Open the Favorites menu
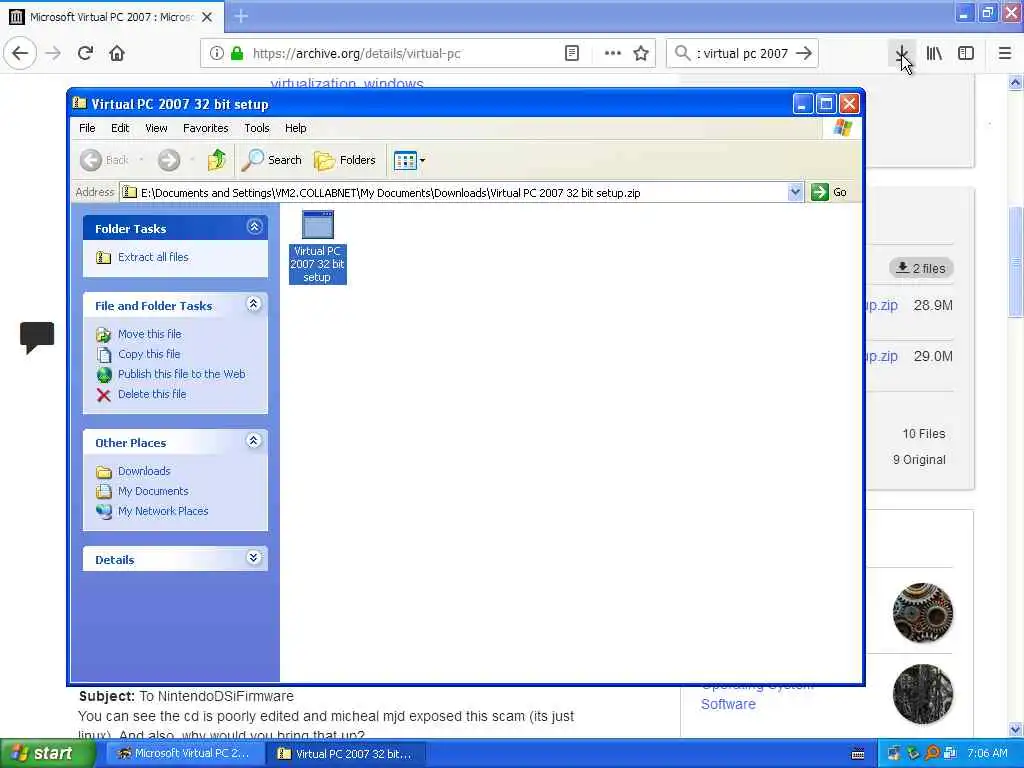This screenshot has width=1024, height=768. [206, 128]
